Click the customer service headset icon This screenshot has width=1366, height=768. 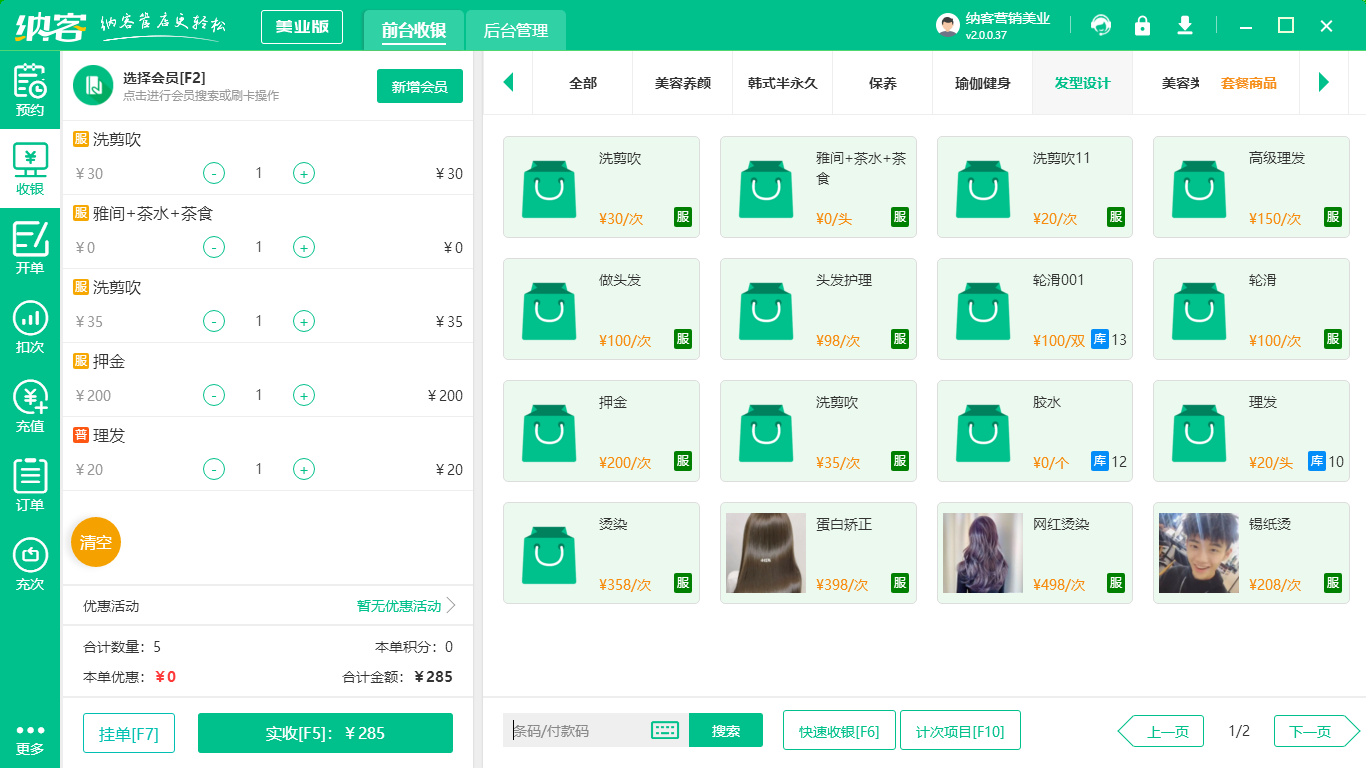[1101, 25]
